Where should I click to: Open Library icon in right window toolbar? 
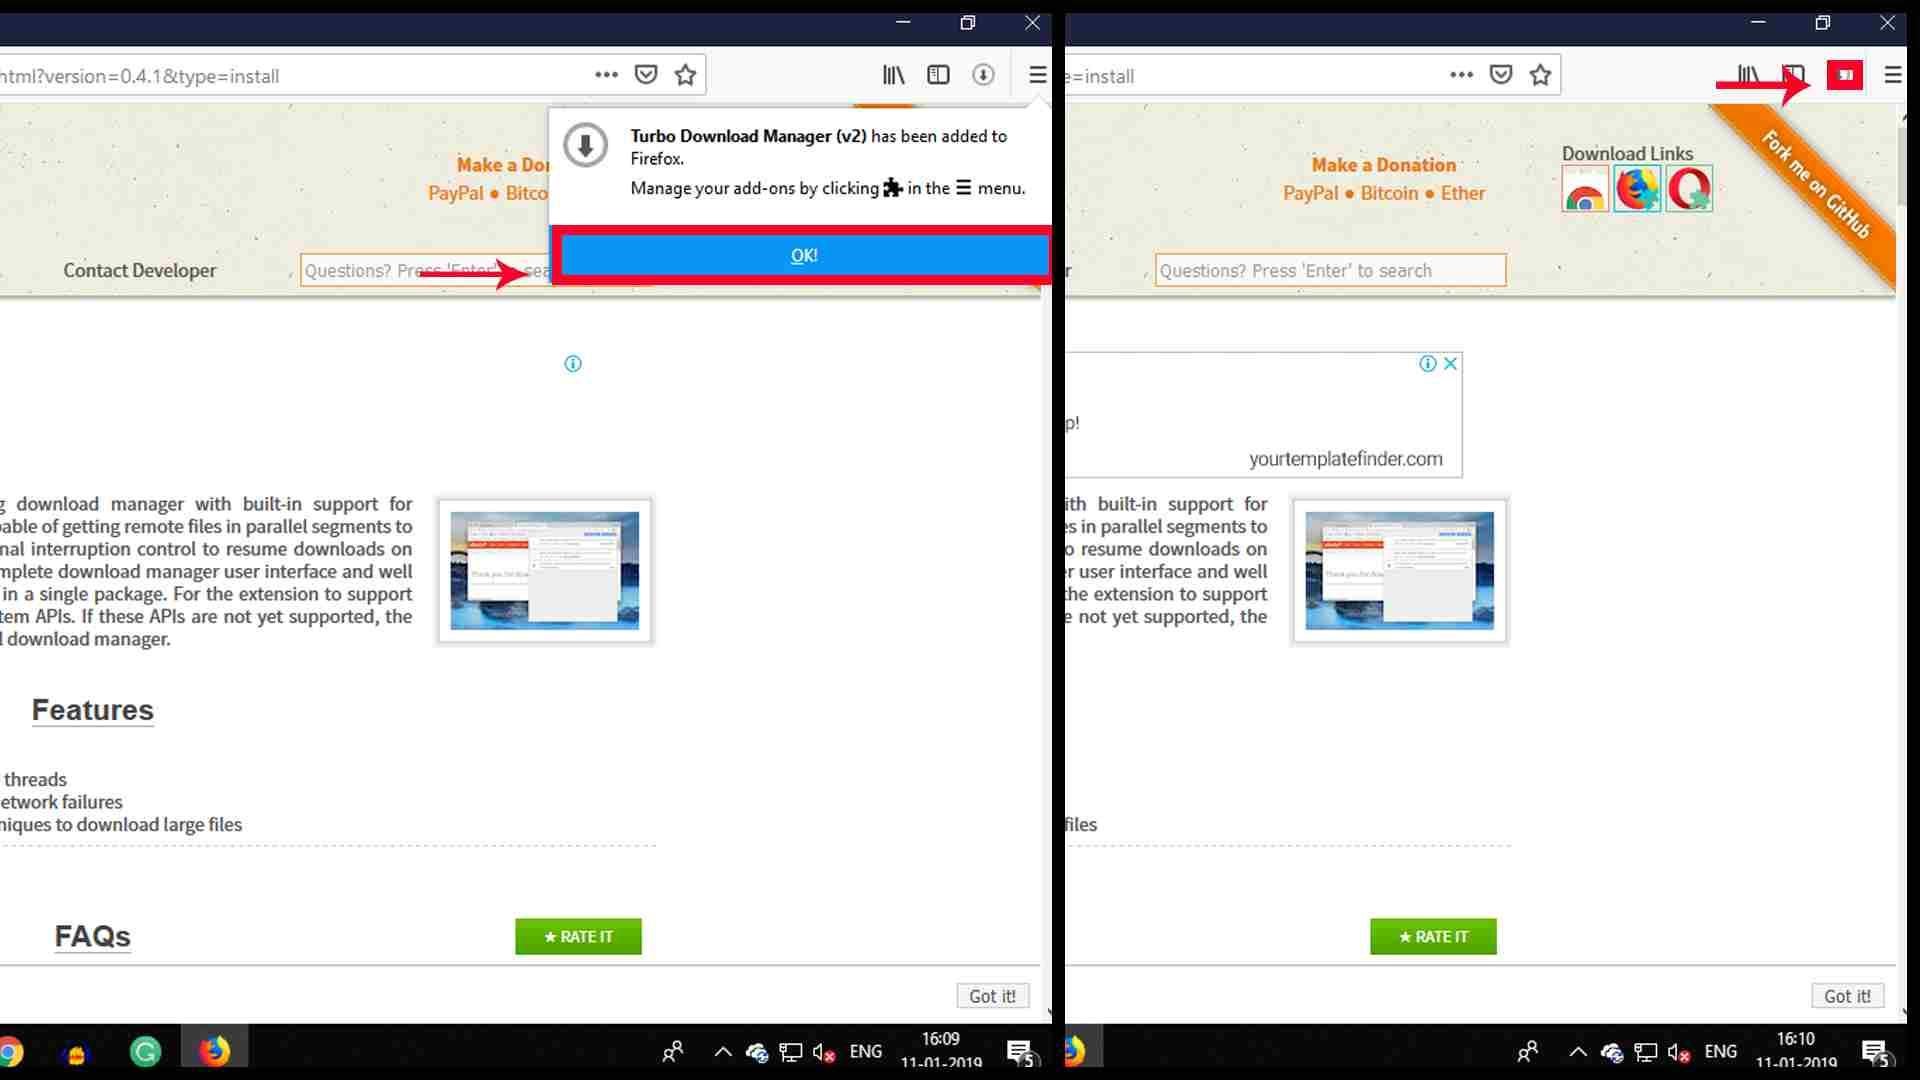(x=1748, y=75)
